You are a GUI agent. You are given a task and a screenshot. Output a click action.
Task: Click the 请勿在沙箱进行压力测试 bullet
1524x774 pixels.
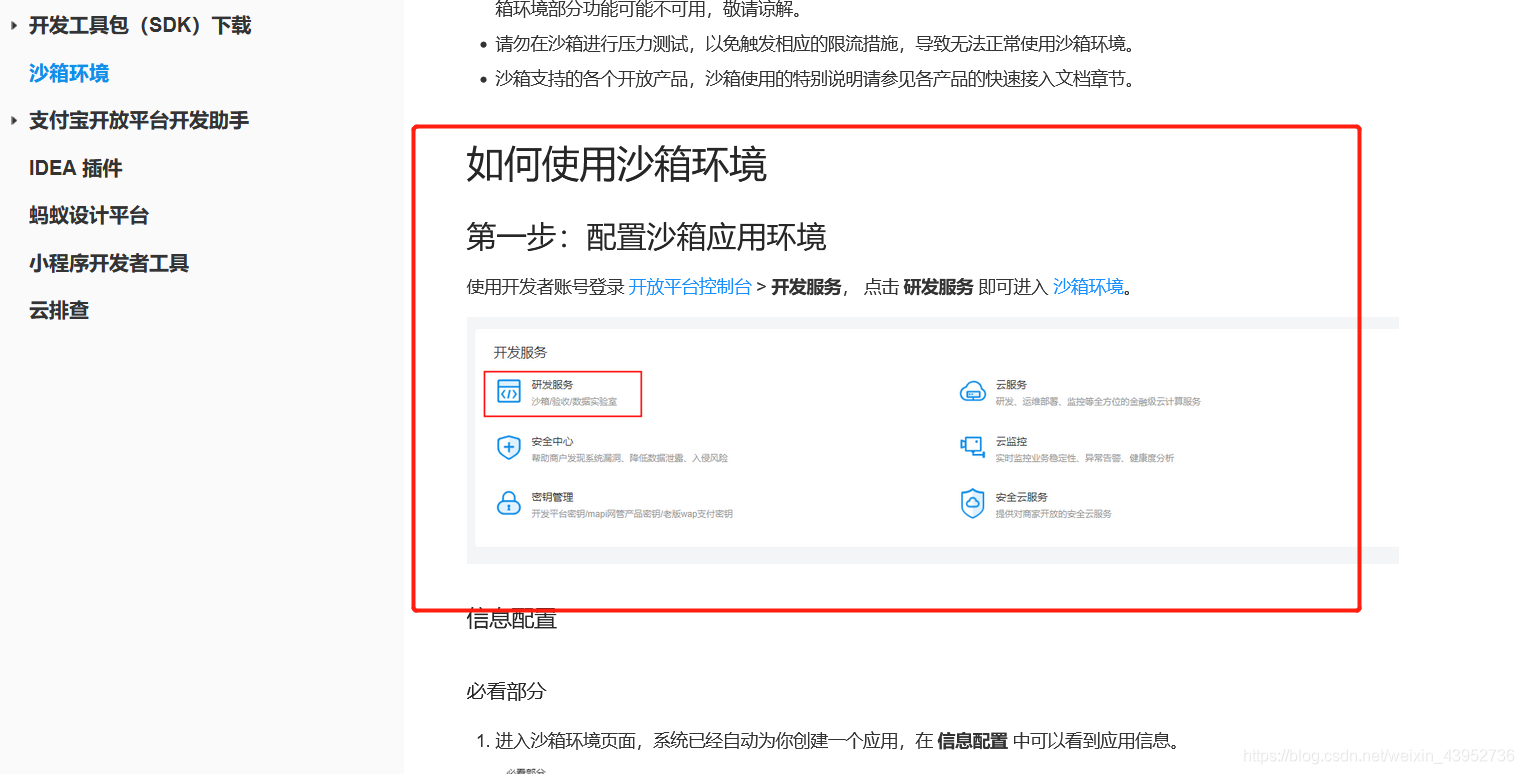point(815,44)
